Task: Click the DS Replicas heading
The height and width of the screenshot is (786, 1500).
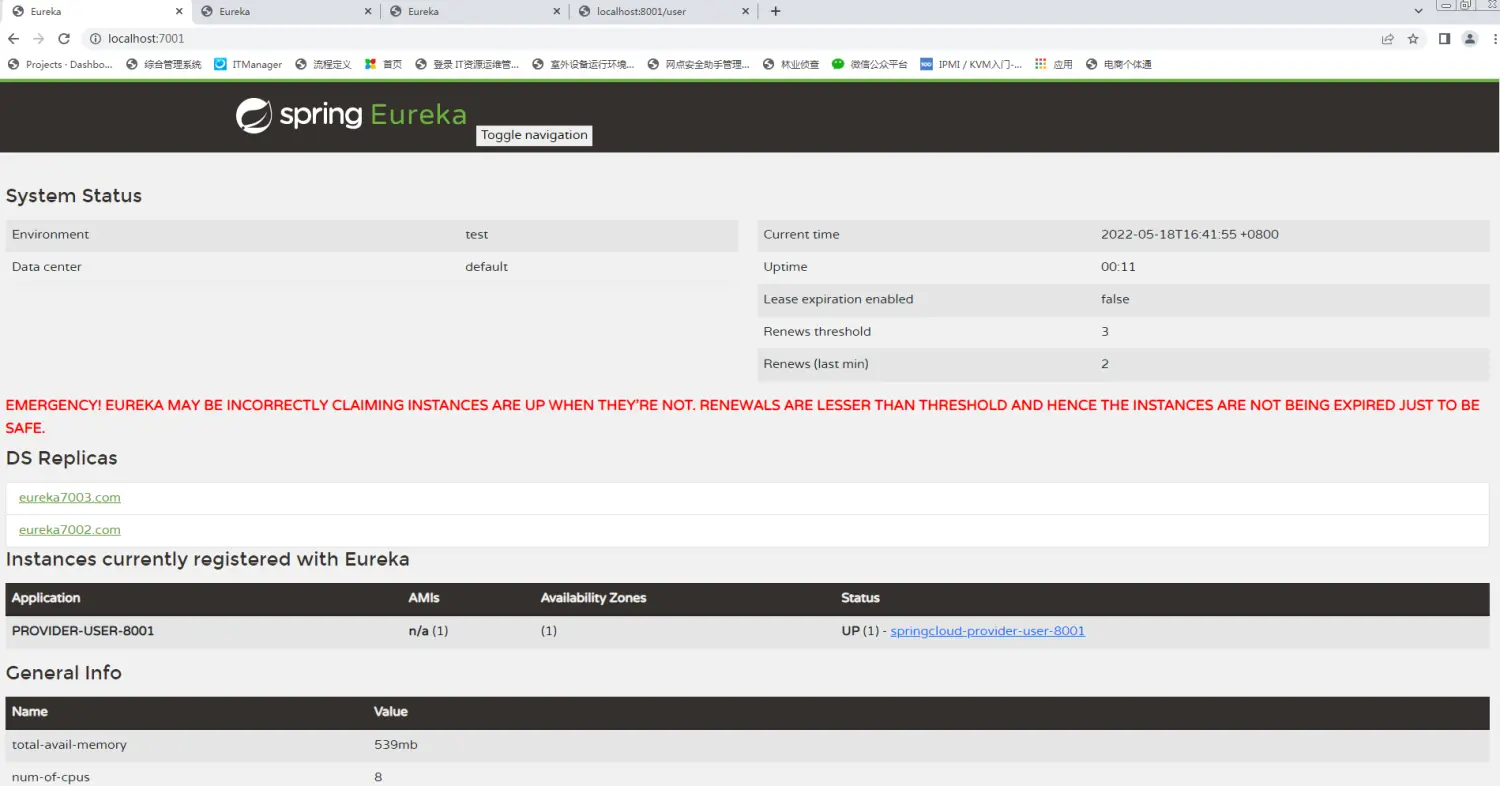Action: (62, 458)
